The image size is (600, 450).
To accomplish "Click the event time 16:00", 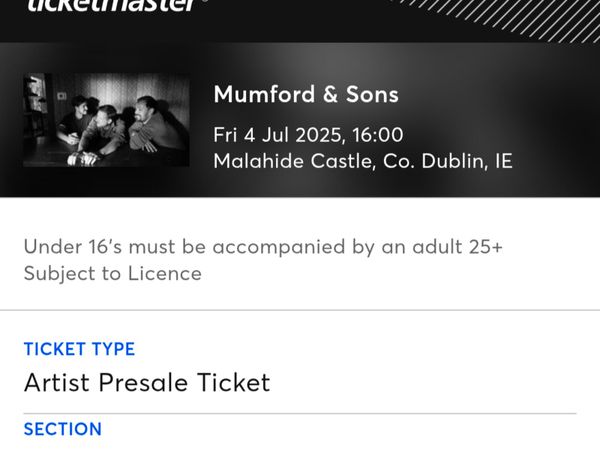I will coord(378,135).
